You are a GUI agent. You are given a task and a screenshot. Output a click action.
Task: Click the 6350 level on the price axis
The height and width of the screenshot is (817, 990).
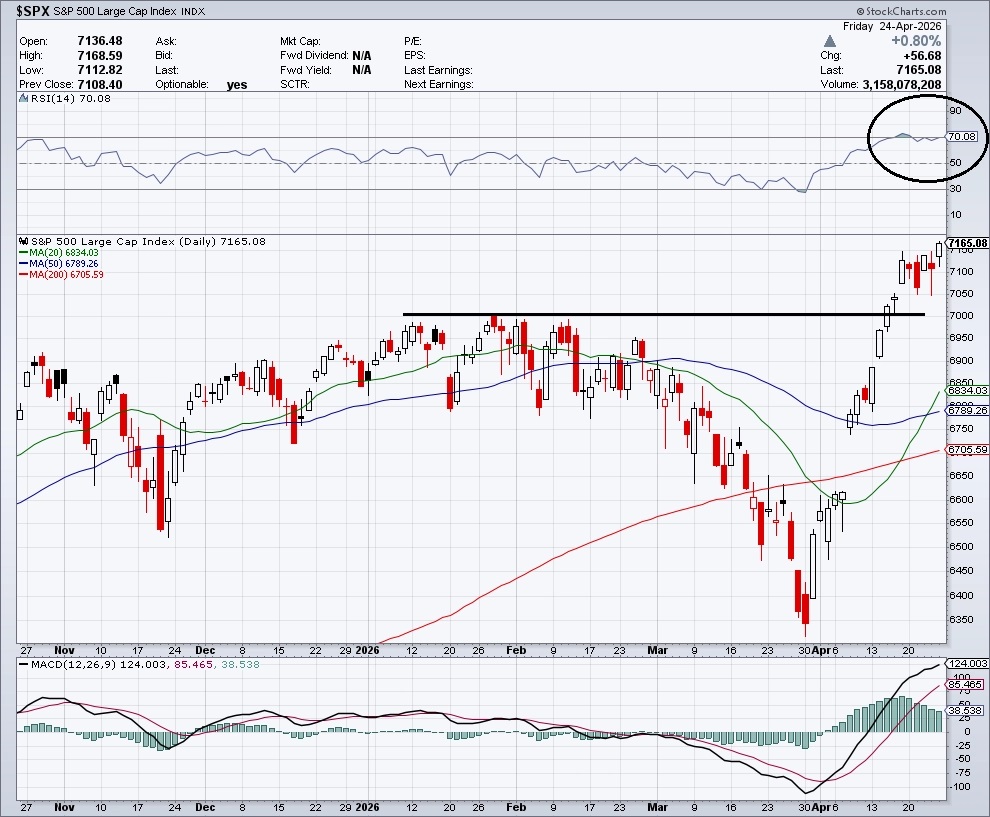coord(961,619)
